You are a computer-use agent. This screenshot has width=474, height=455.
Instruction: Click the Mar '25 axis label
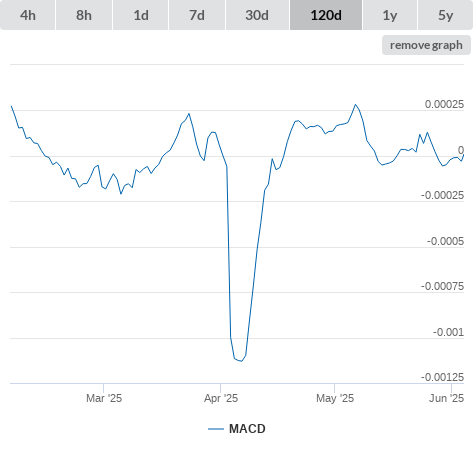click(104, 398)
